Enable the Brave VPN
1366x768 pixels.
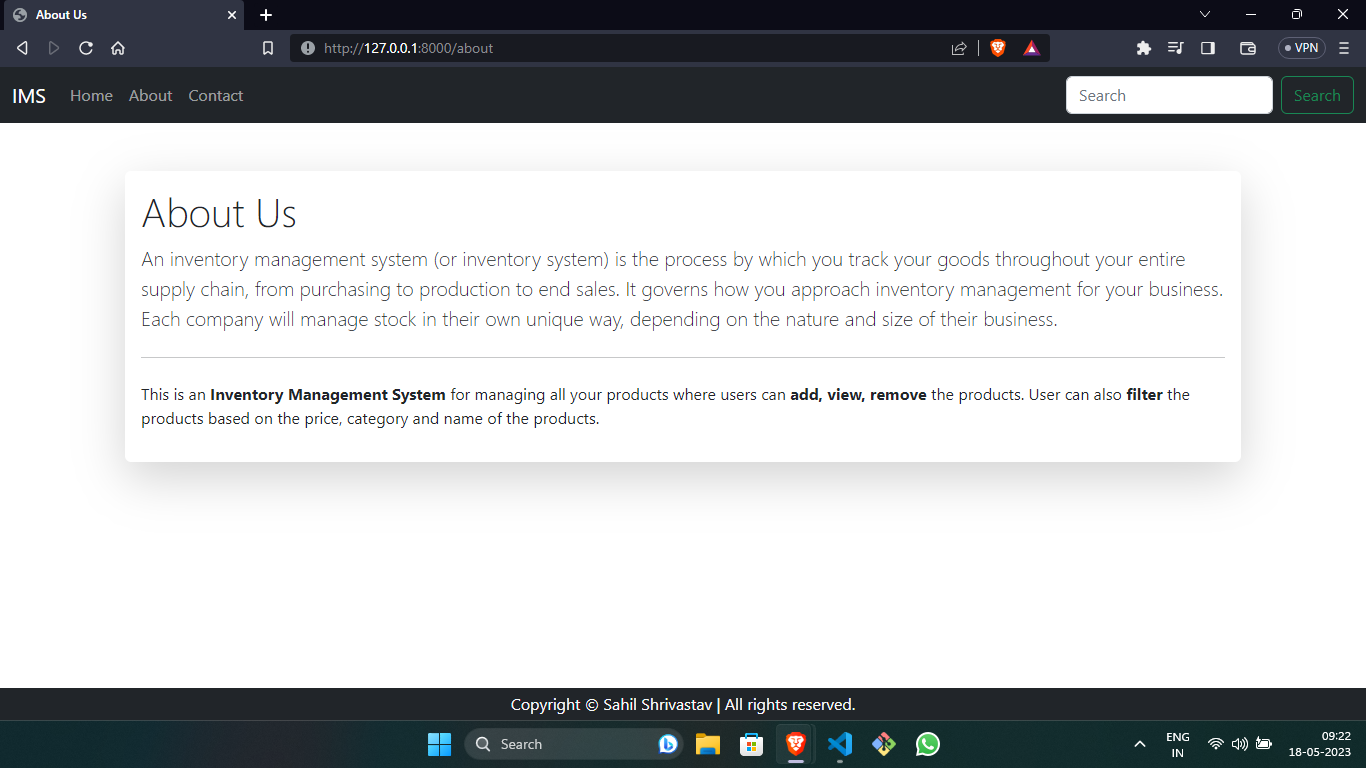(1300, 47)
